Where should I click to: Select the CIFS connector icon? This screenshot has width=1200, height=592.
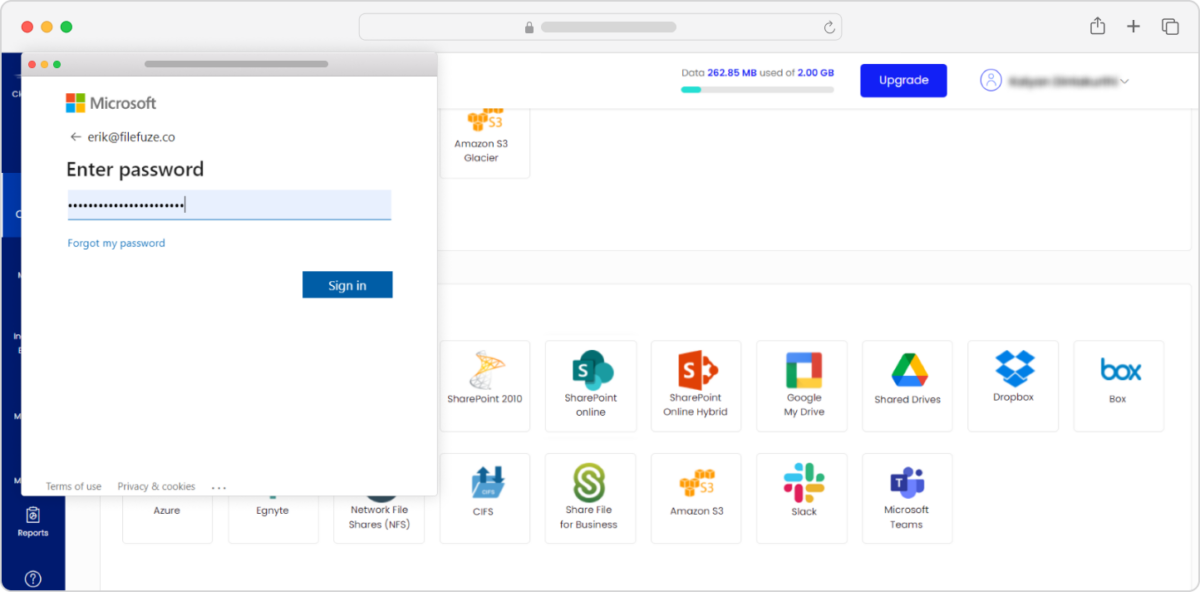(x=484, y=497)
